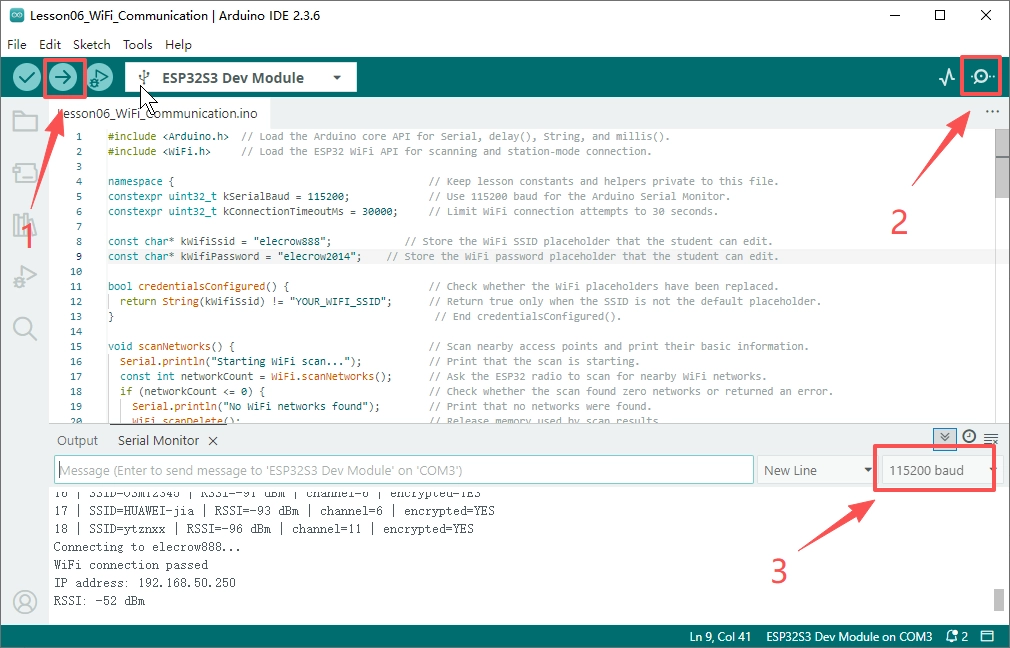Image resolution: width=1010 pixels, height=648 pixels.
Task: Open the Tools menu
Action: pyautogui.click(x=138, y=44)
